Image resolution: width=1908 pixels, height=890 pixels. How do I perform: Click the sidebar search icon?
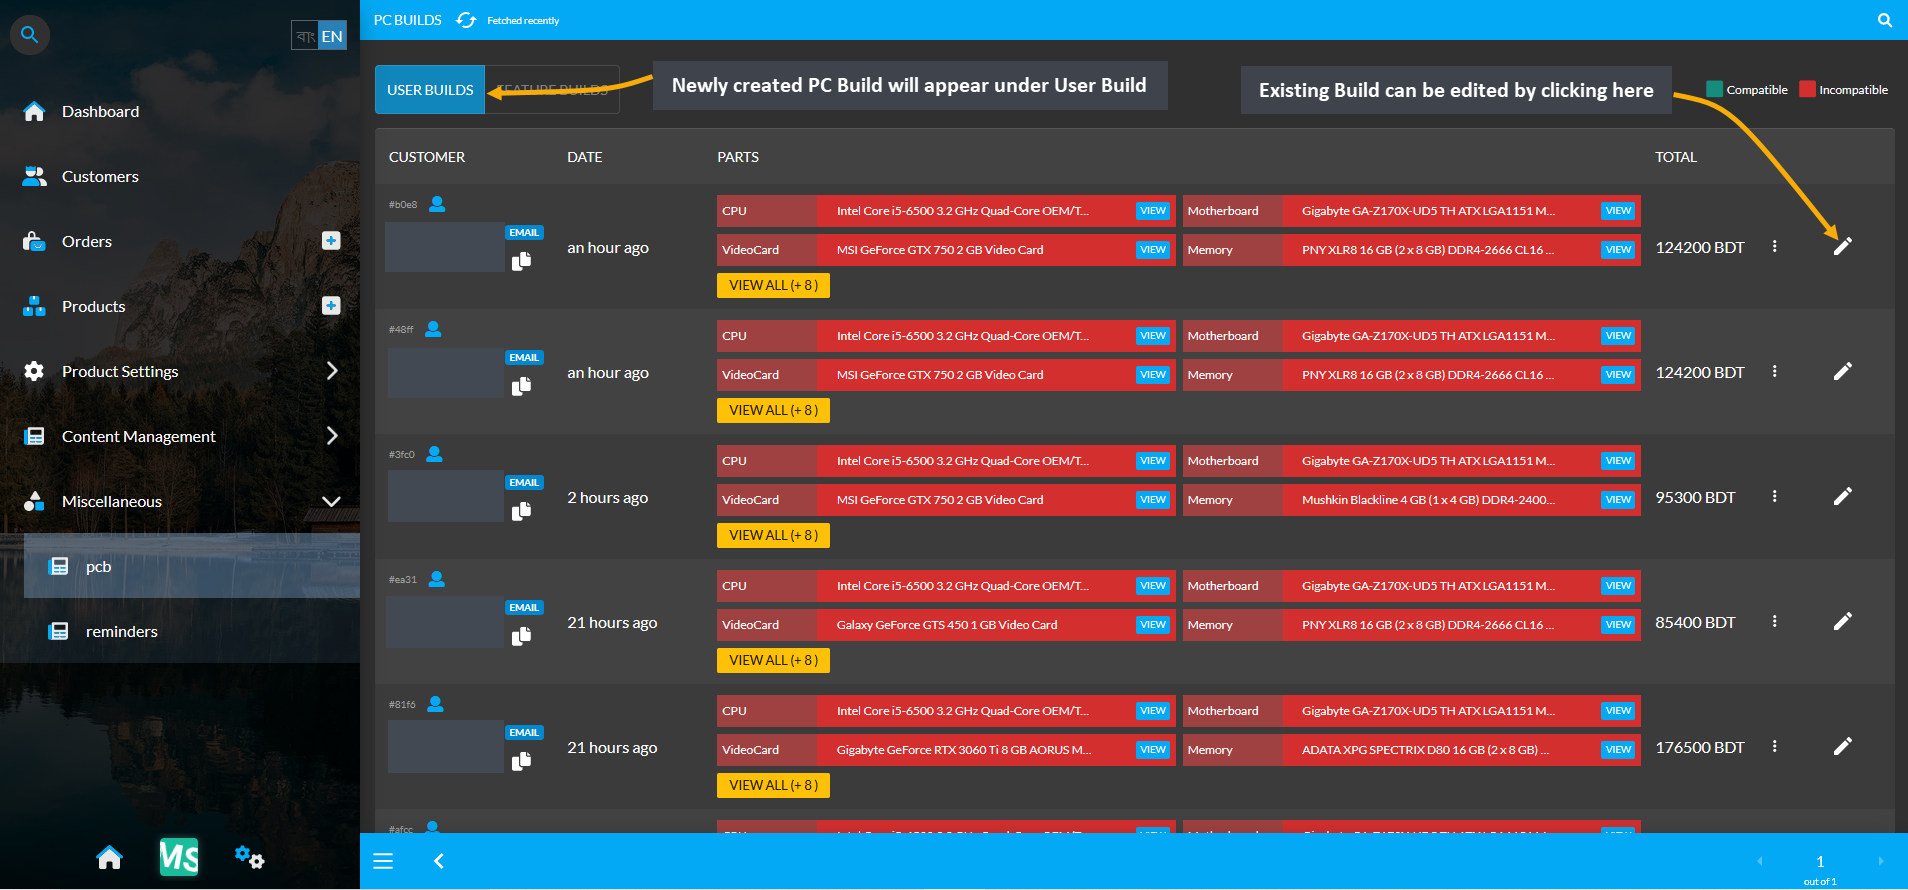coord(30,35)
